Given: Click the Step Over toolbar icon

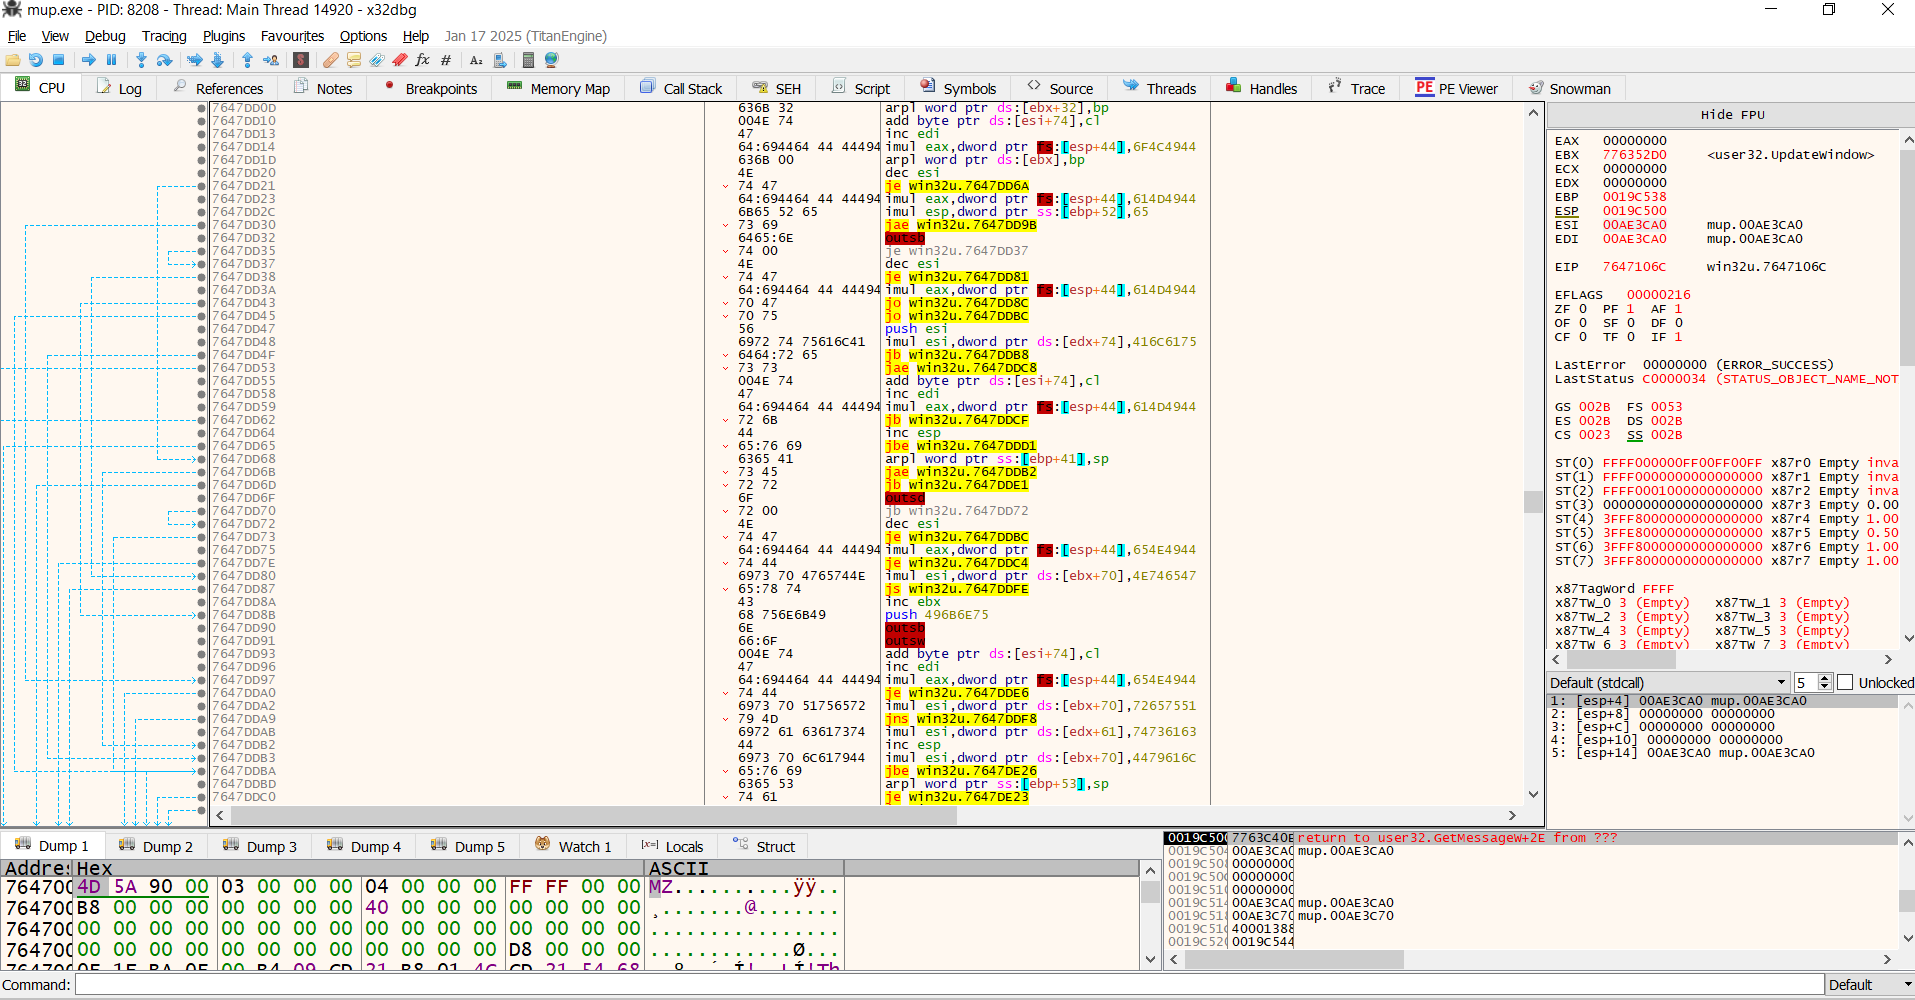Looking at the screenshot, I should [164, 60].
